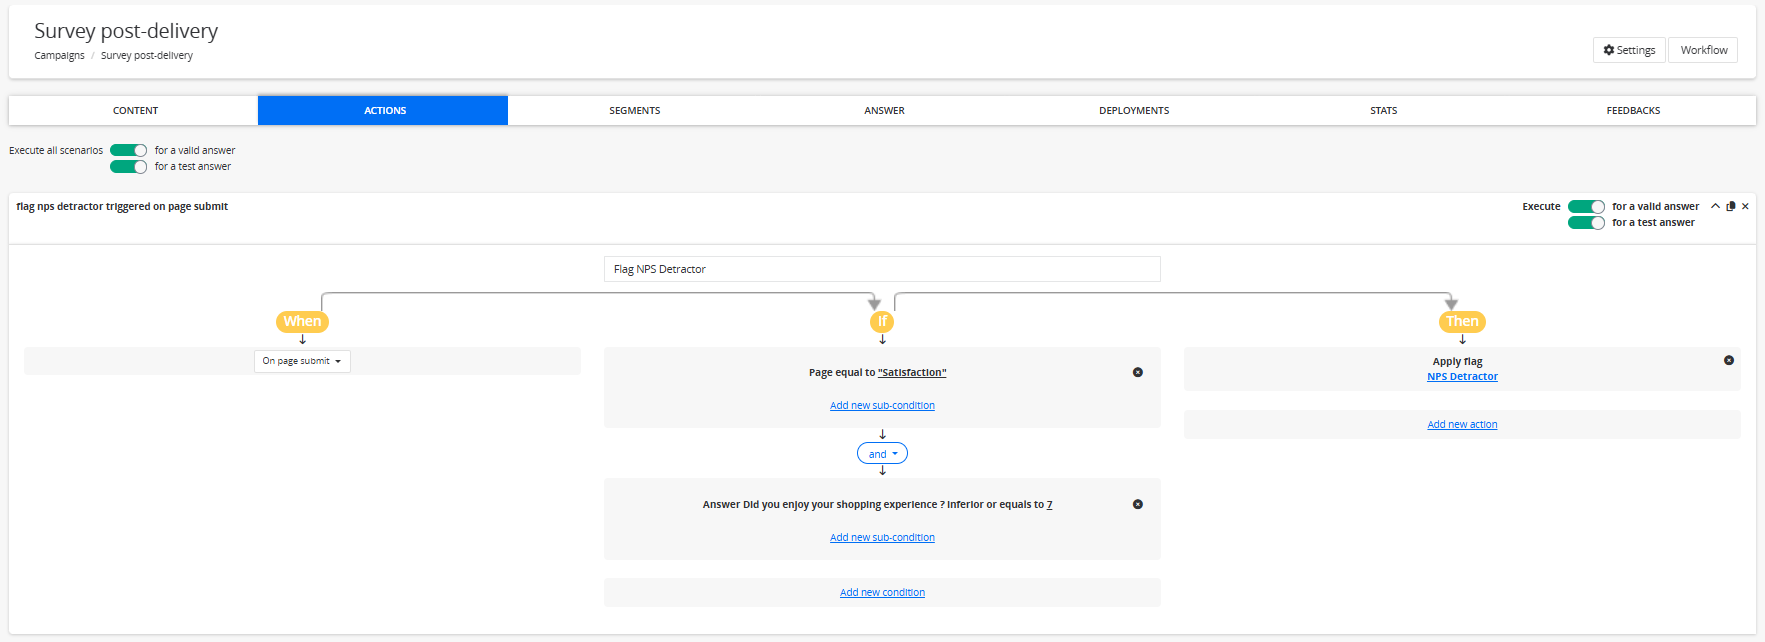Viewport: 1765px width, 642px height.
Task: Add new sub-condition under Answer condition
Action: click(x=882, y=537)
